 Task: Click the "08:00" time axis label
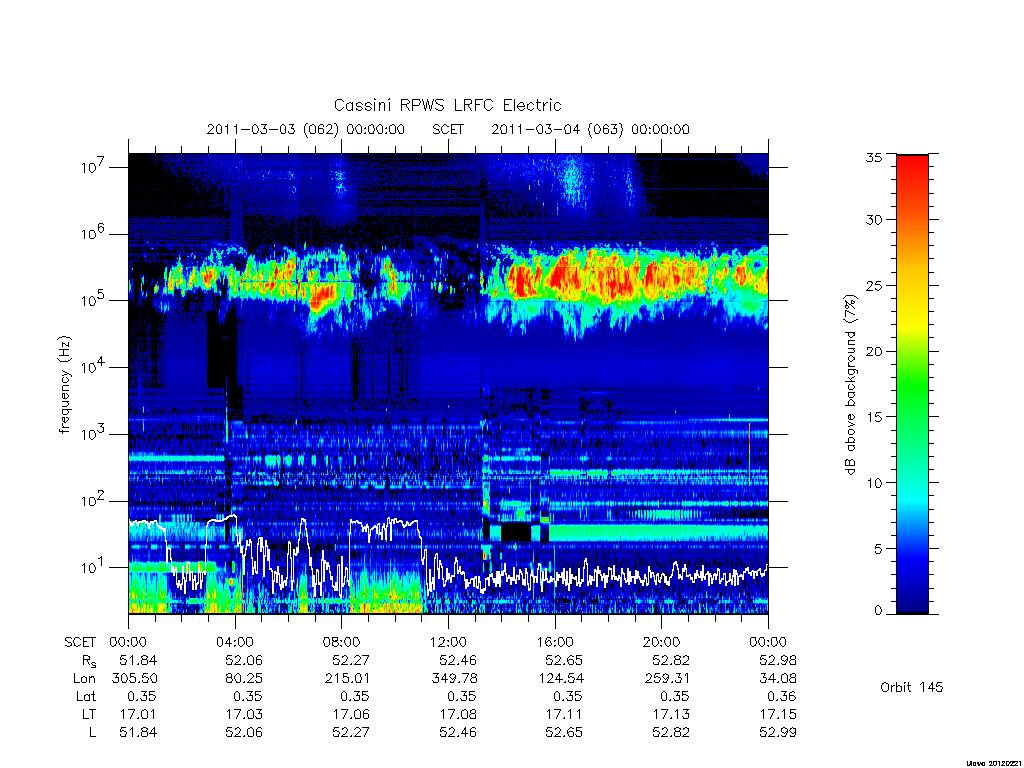pos(342,643)
